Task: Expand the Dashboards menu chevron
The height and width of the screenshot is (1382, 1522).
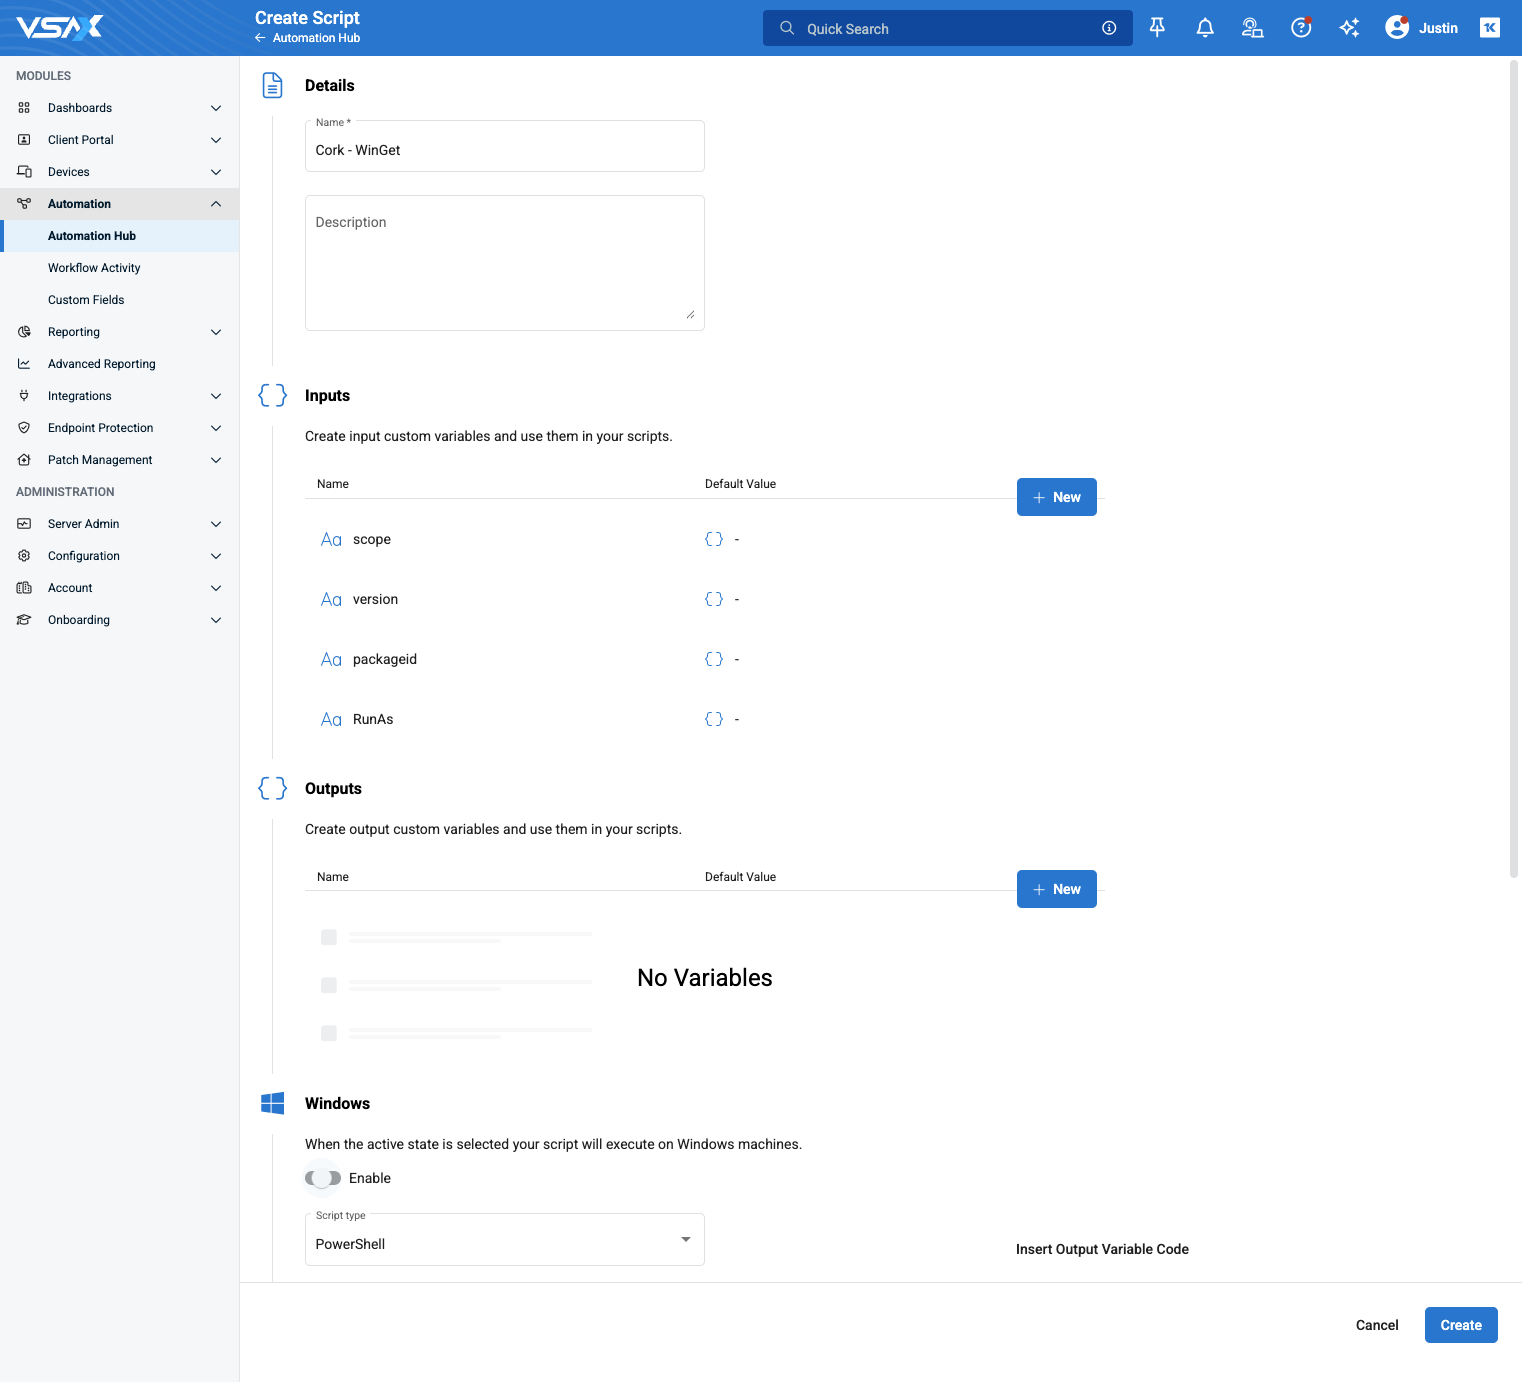Action: 216,108
